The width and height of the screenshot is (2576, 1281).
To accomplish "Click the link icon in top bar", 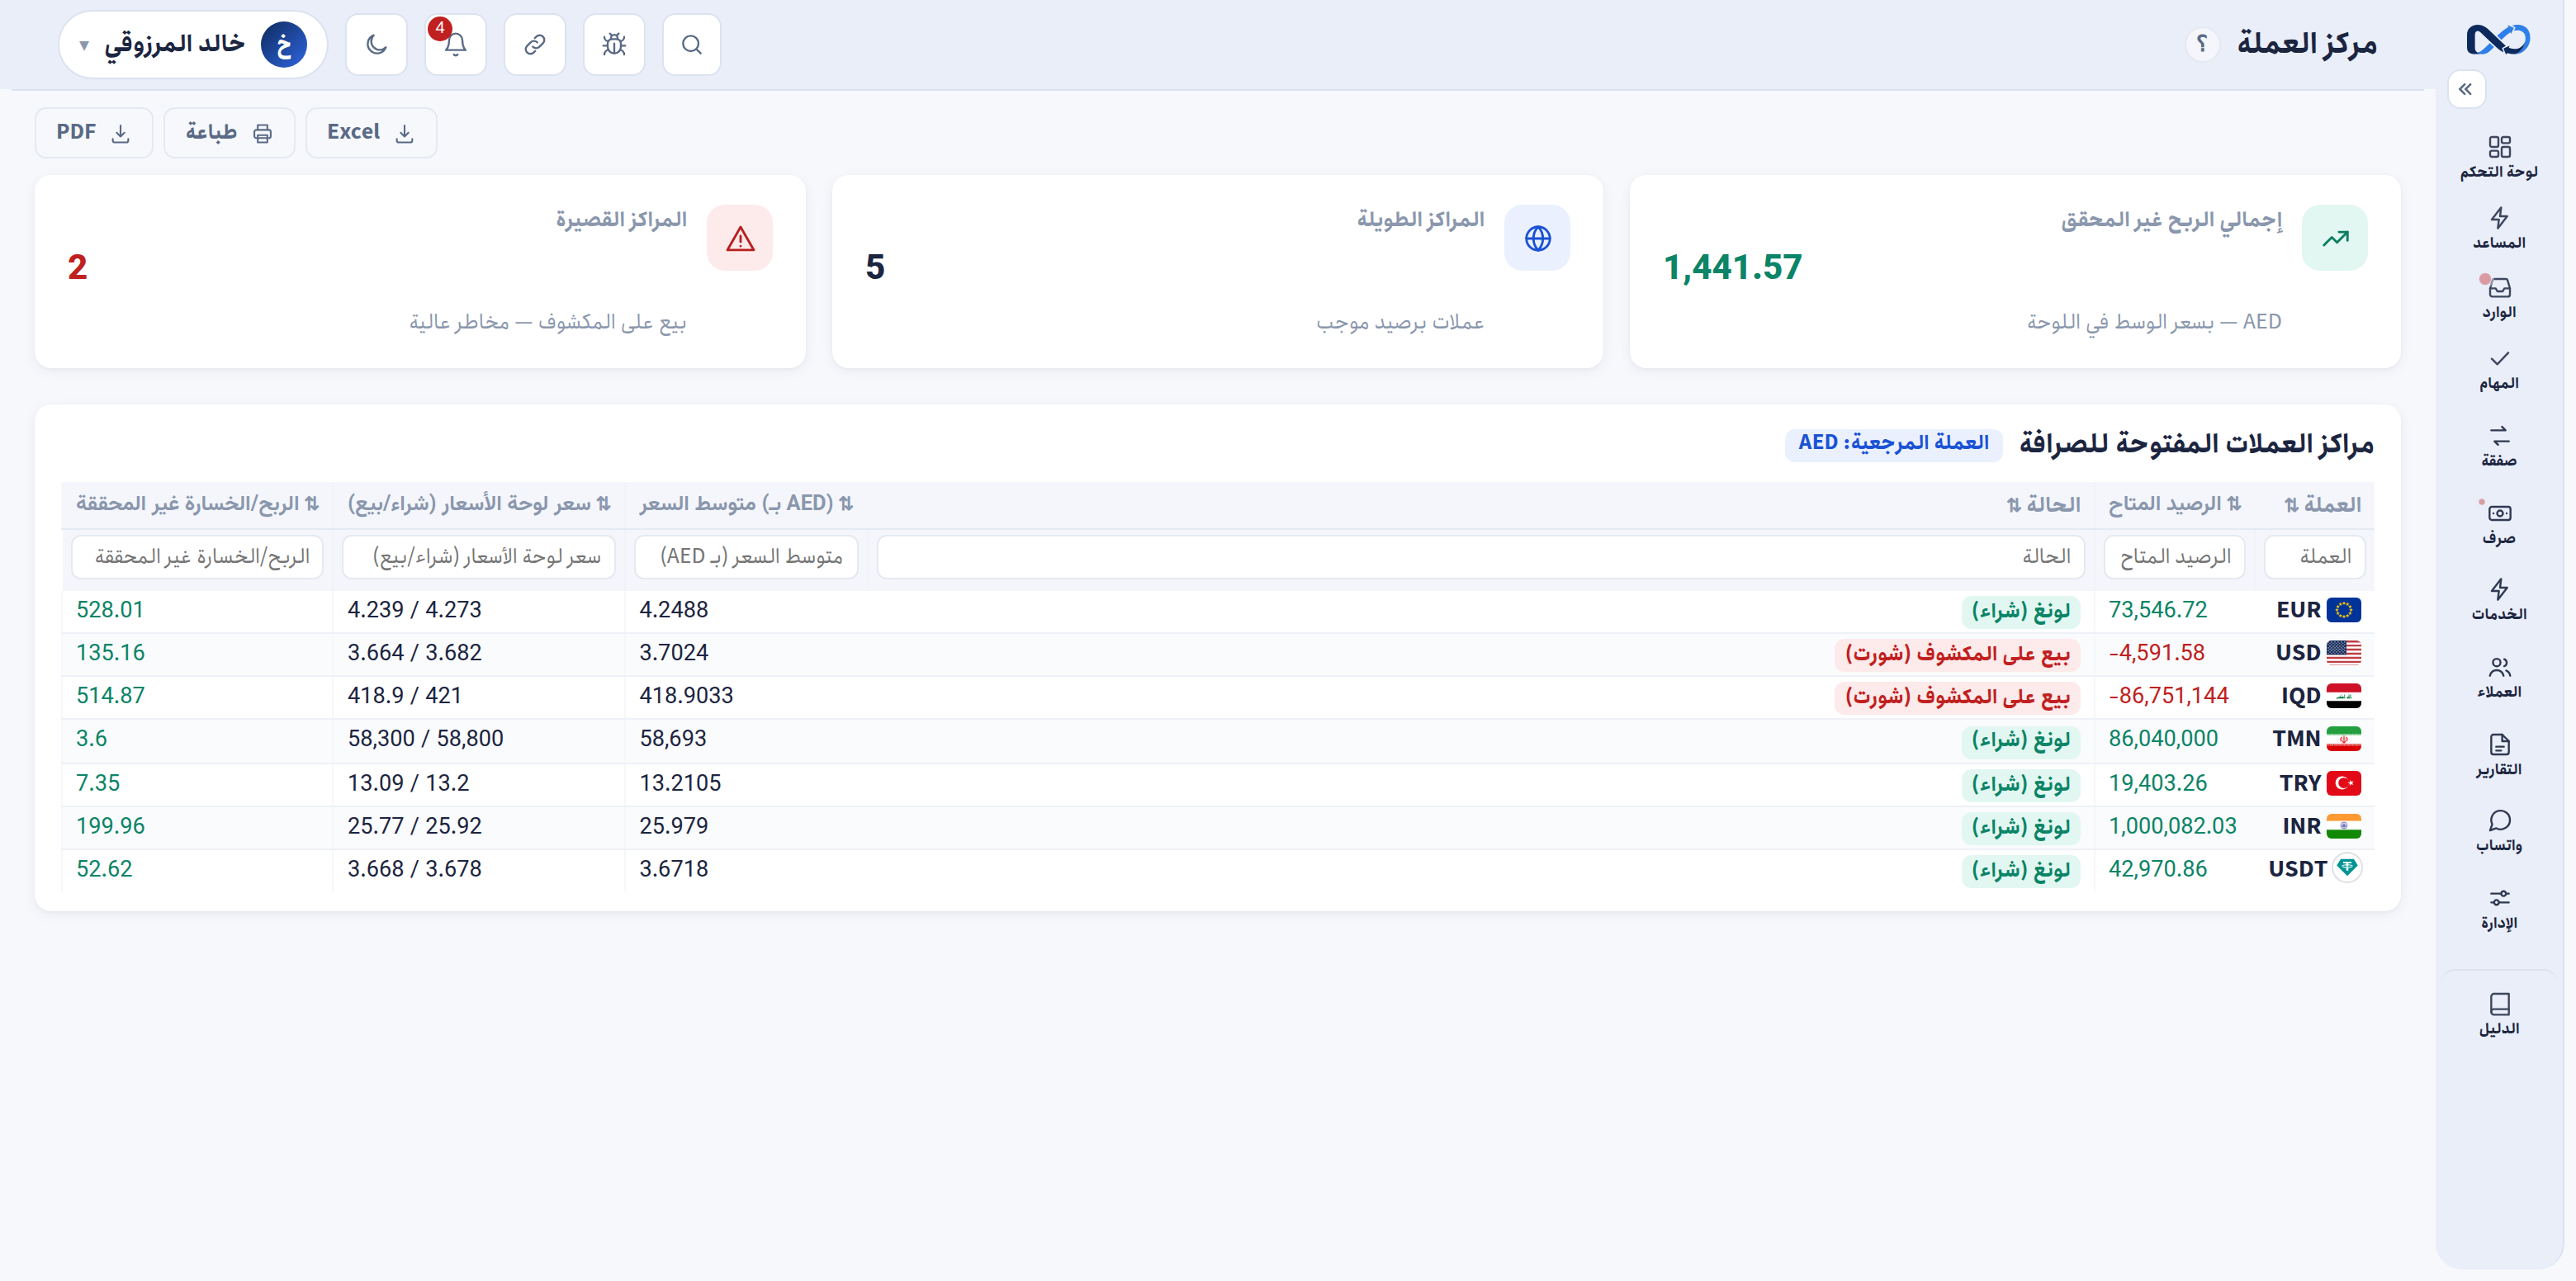I will [x=535, y=45].
